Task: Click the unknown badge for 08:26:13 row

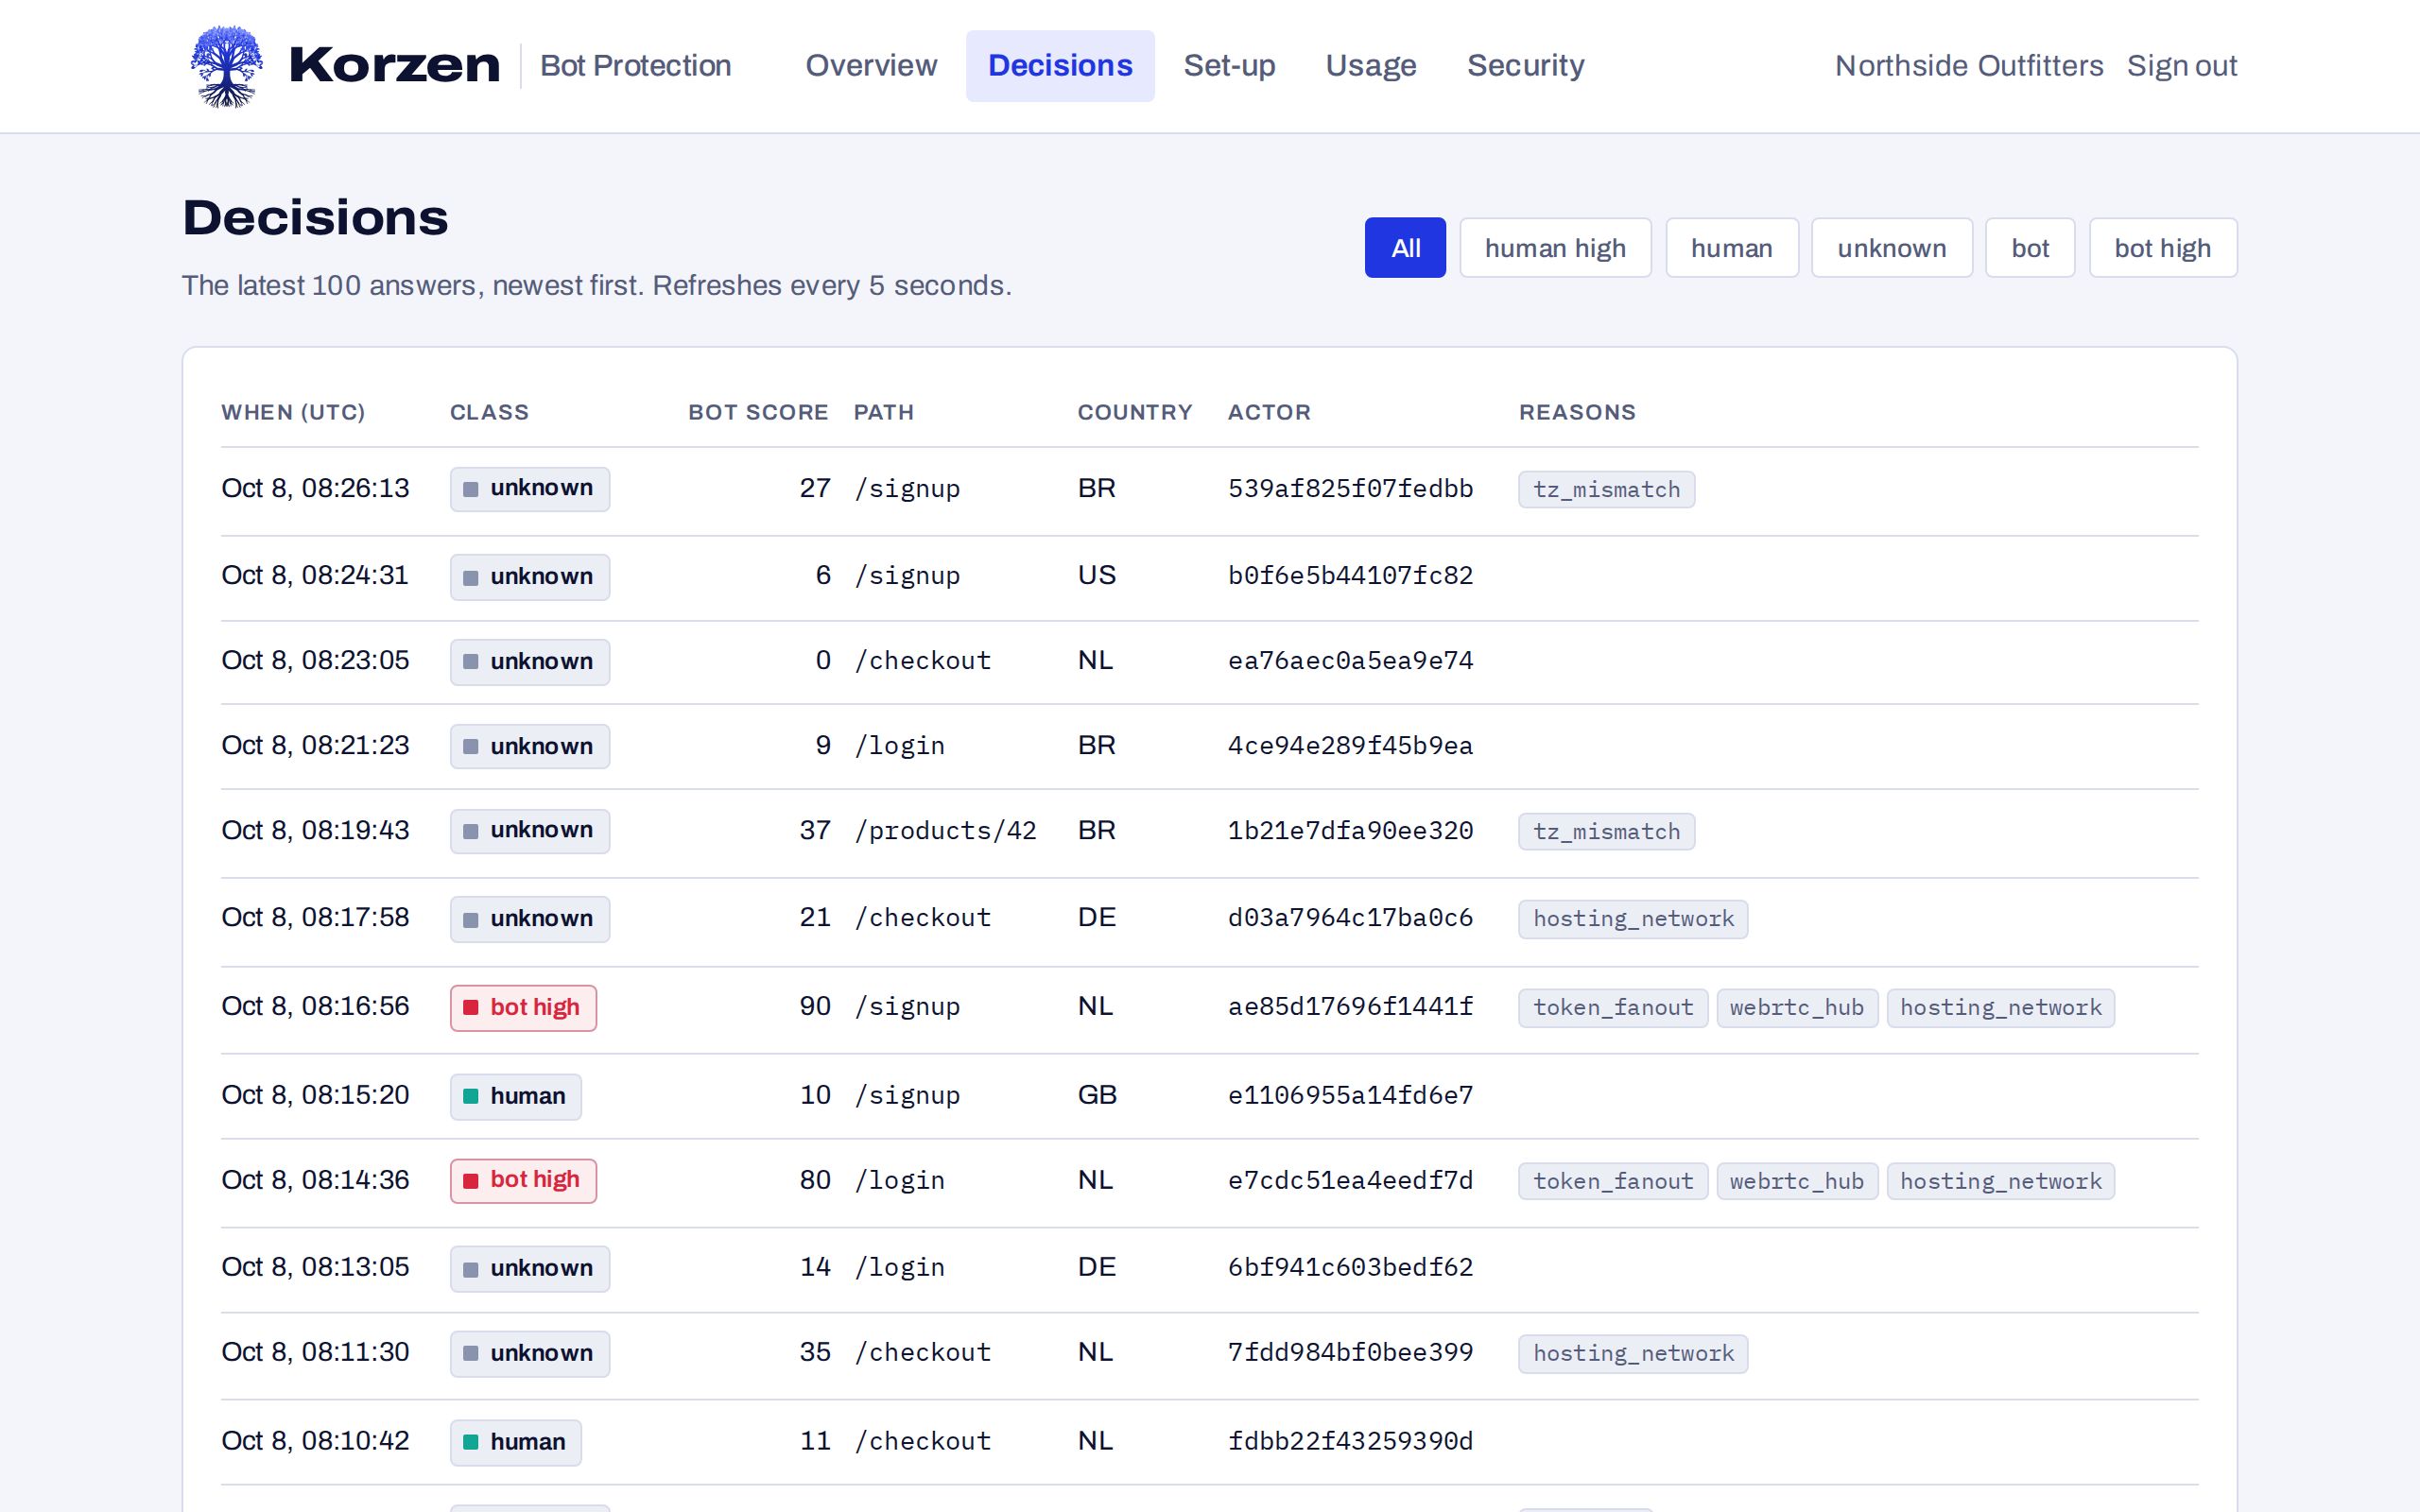Action: 530,489
